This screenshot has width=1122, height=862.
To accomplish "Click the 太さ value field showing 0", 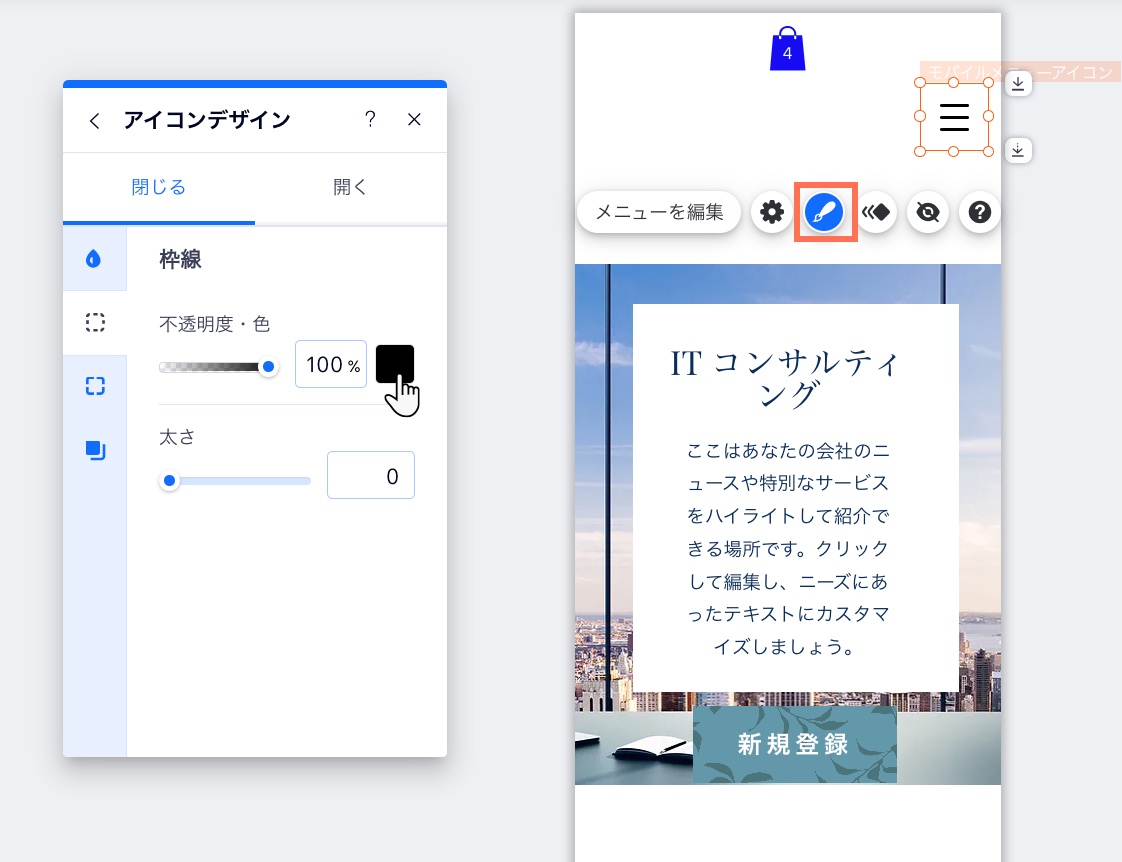I will 371,475.
